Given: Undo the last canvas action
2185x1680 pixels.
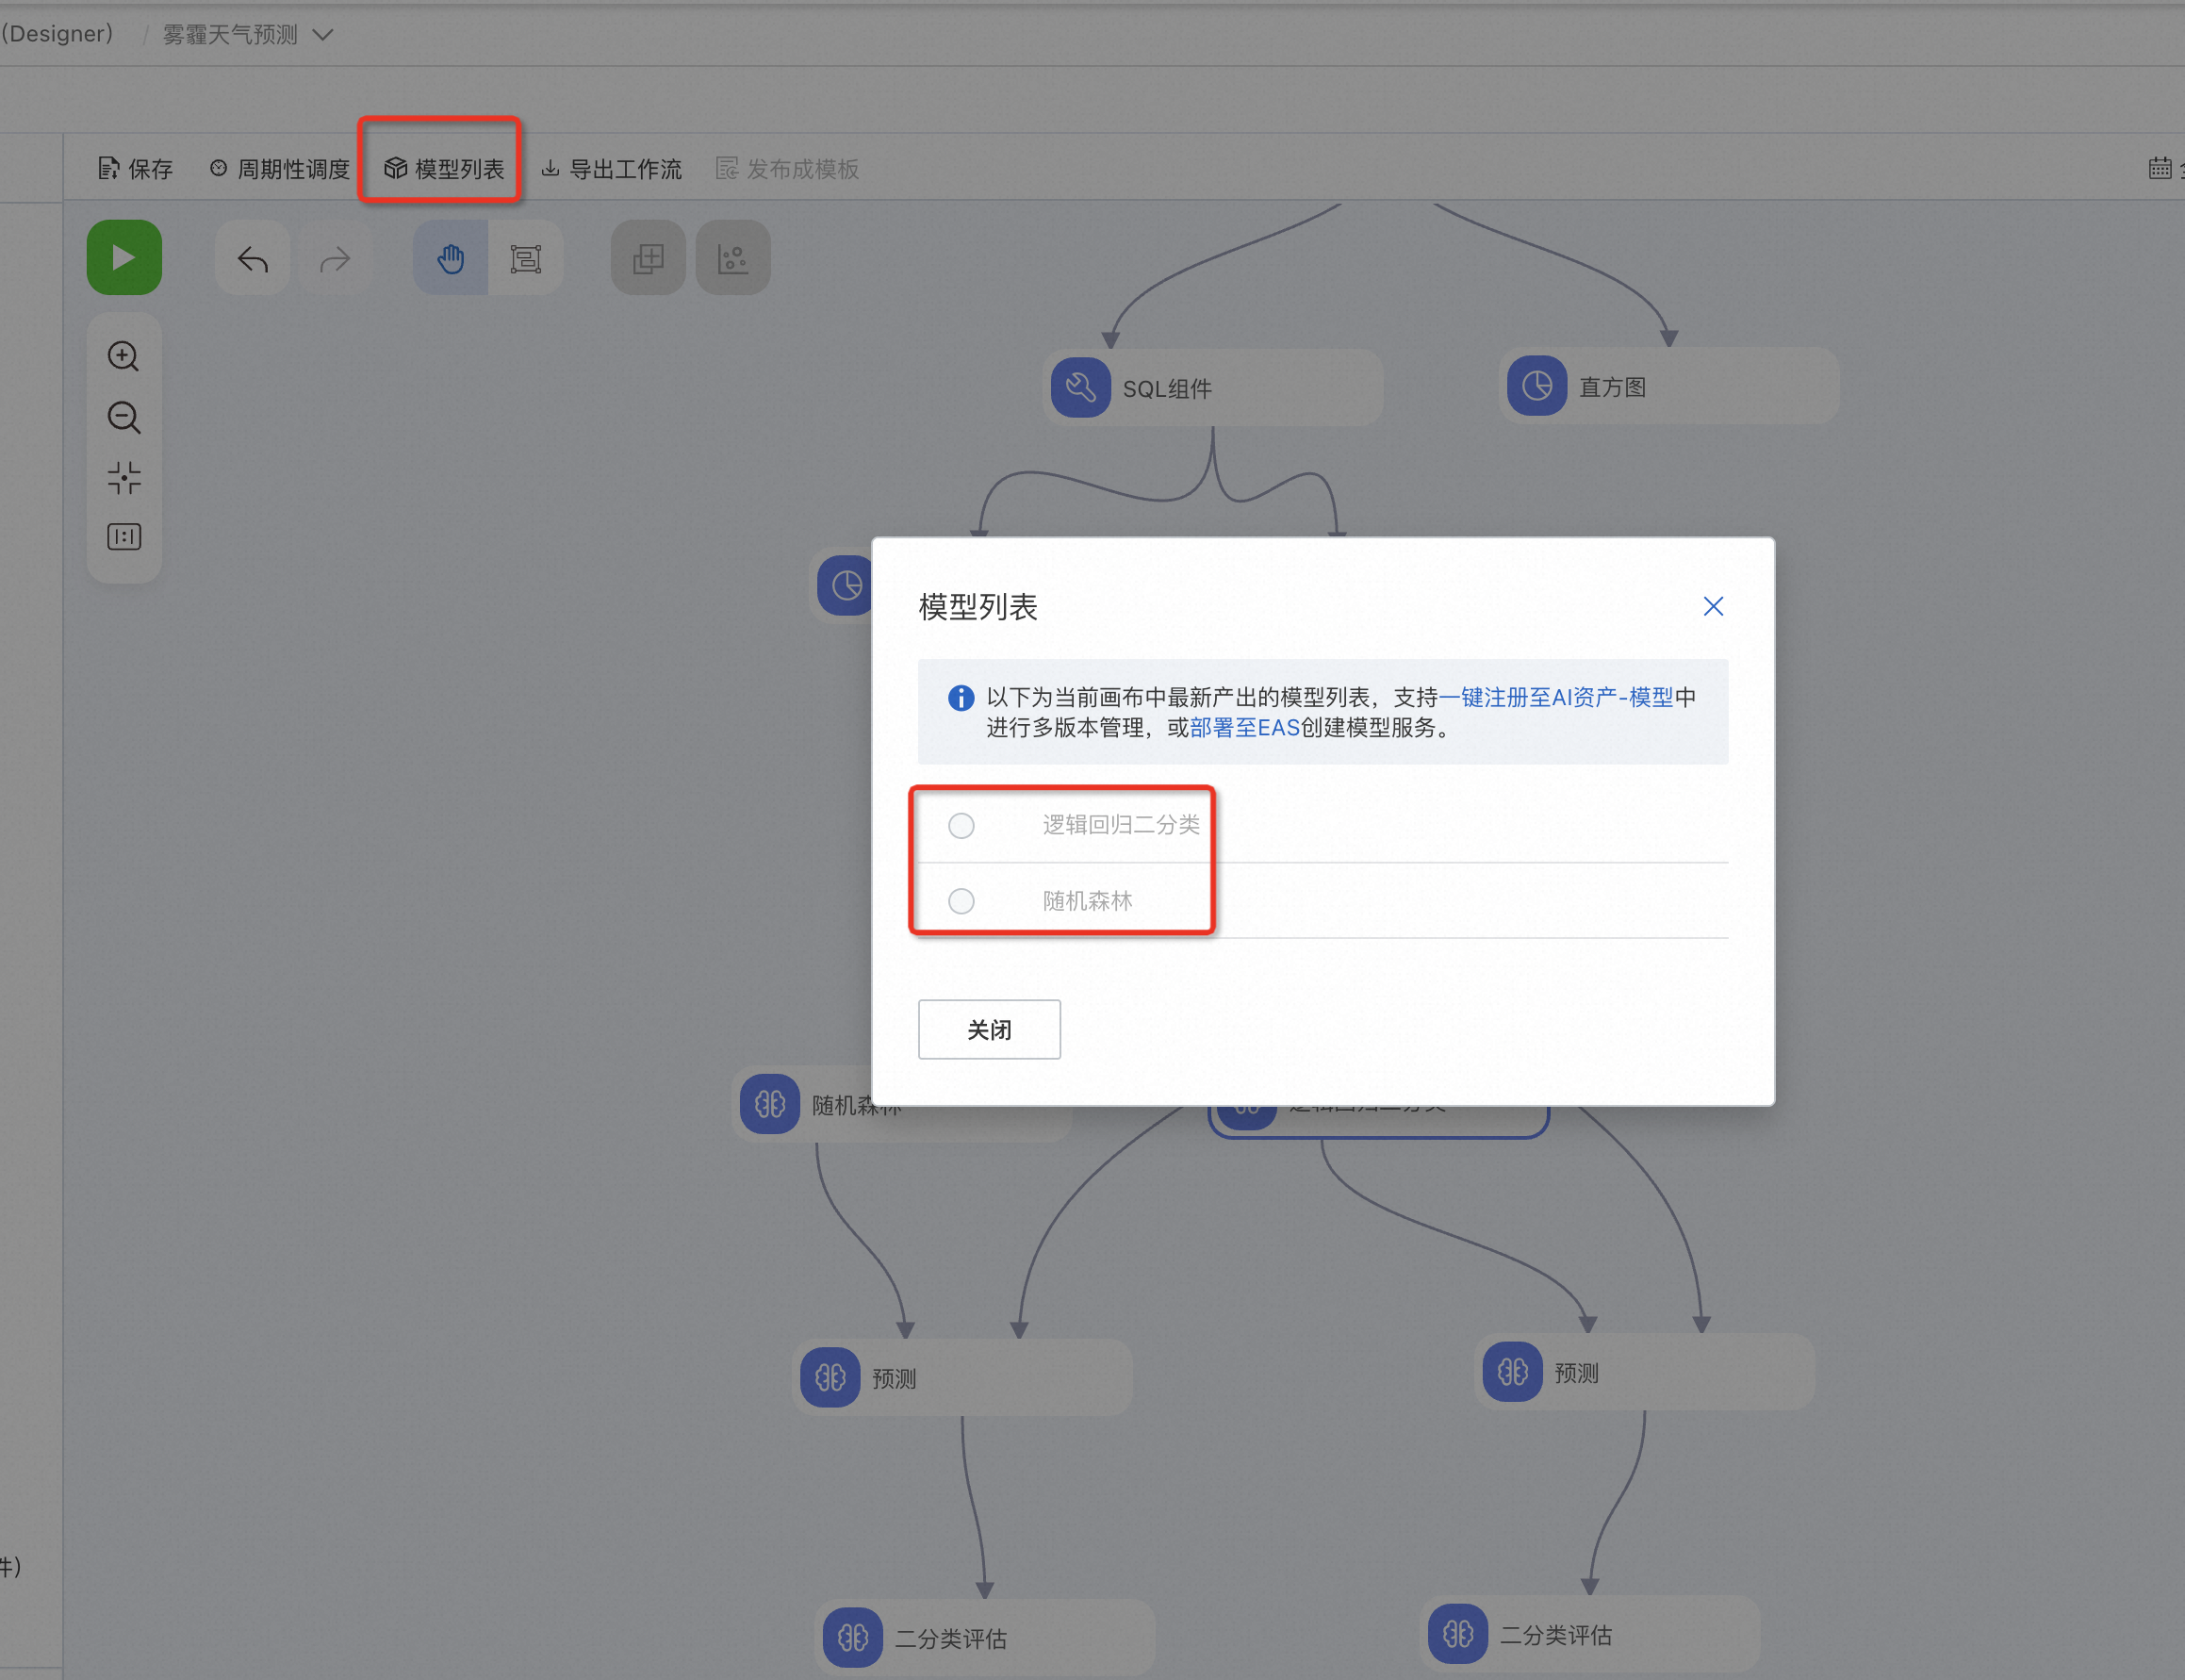Looking at the screenshot, I should point(252,259).
